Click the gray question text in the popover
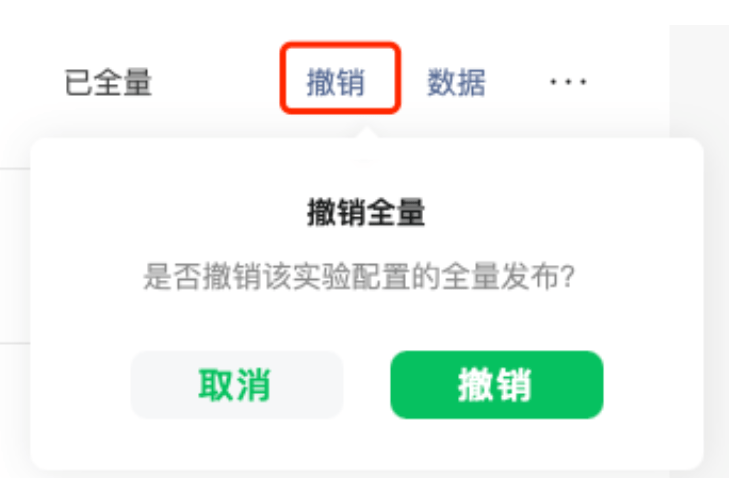Screen dimensions: 729x478 coord(359,276)
